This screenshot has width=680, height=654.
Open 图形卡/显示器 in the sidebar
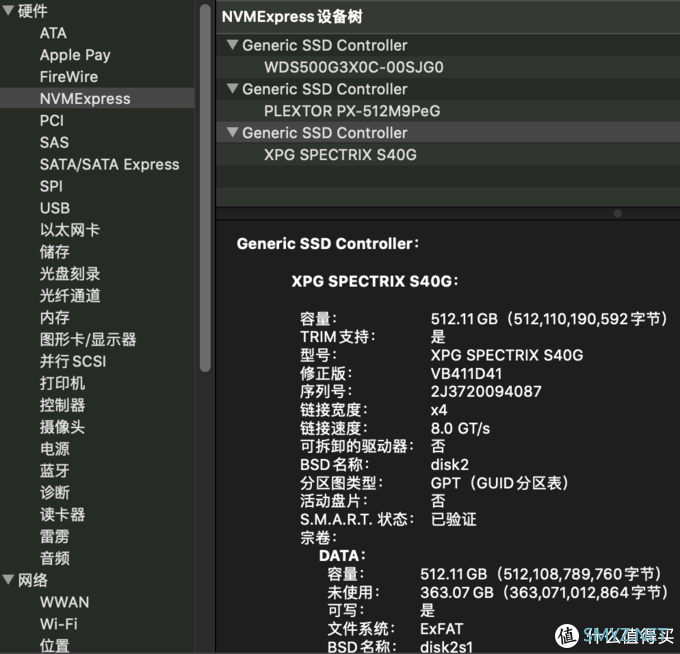(x=88, y=339)
